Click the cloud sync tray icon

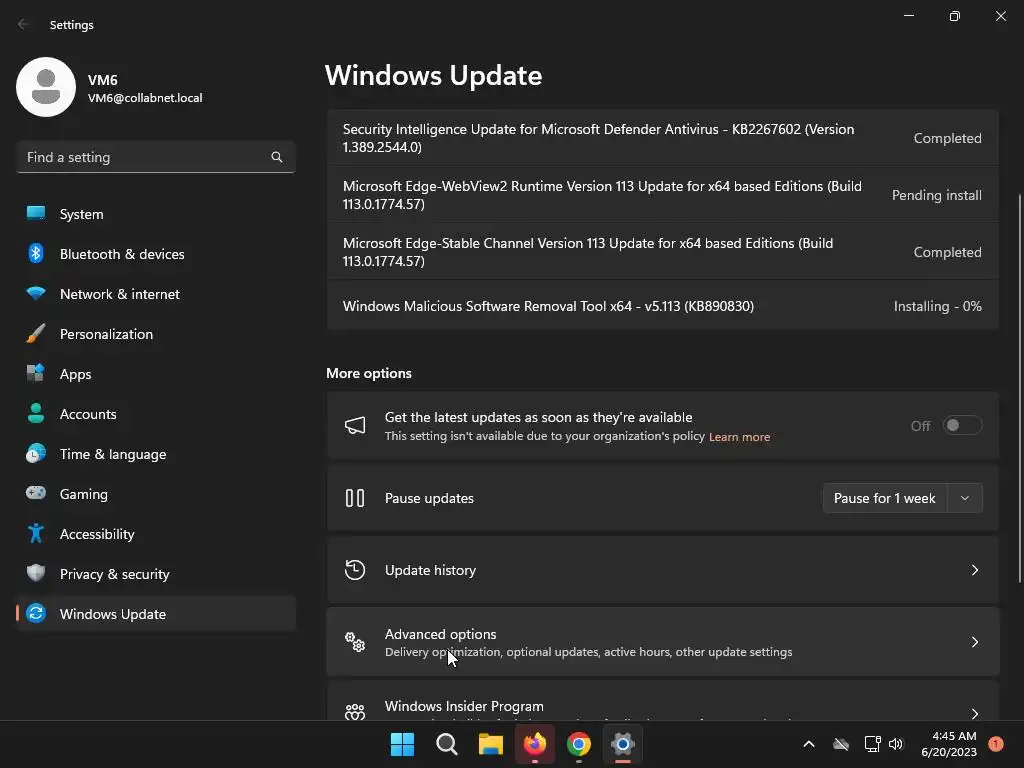point(841,744)
